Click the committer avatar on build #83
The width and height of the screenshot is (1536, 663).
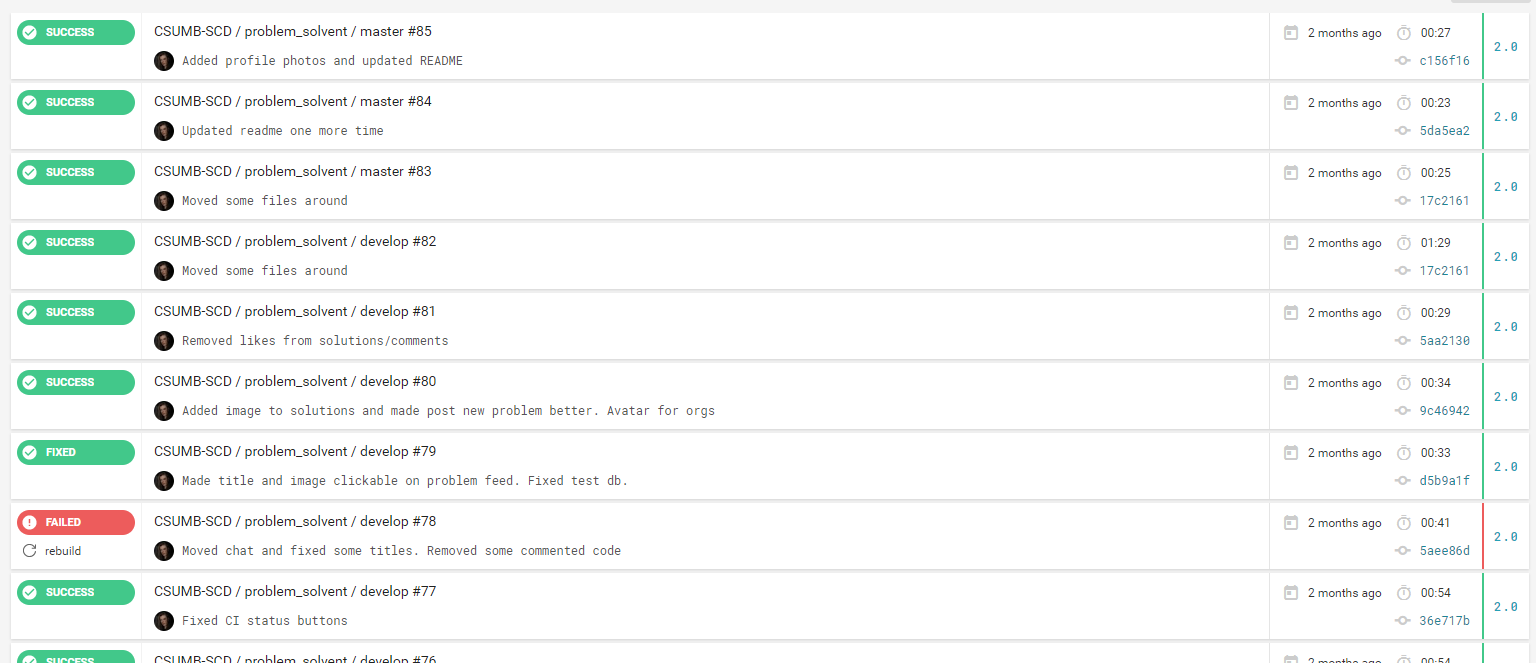tap(164, 201)
